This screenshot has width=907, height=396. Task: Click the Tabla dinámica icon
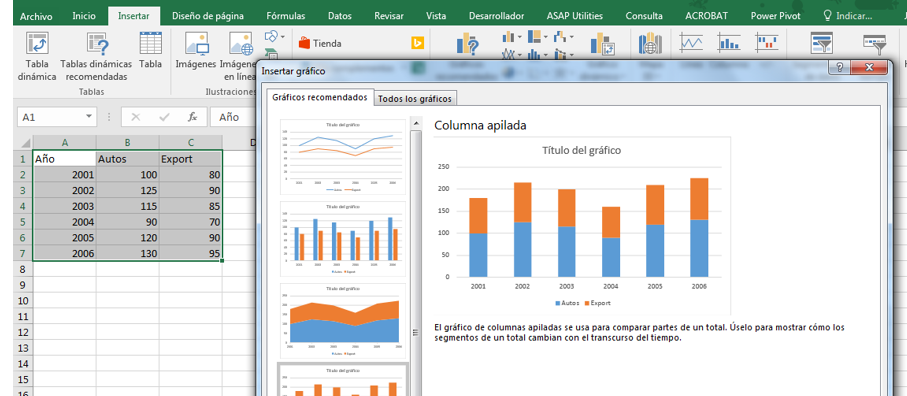(37, 43)
